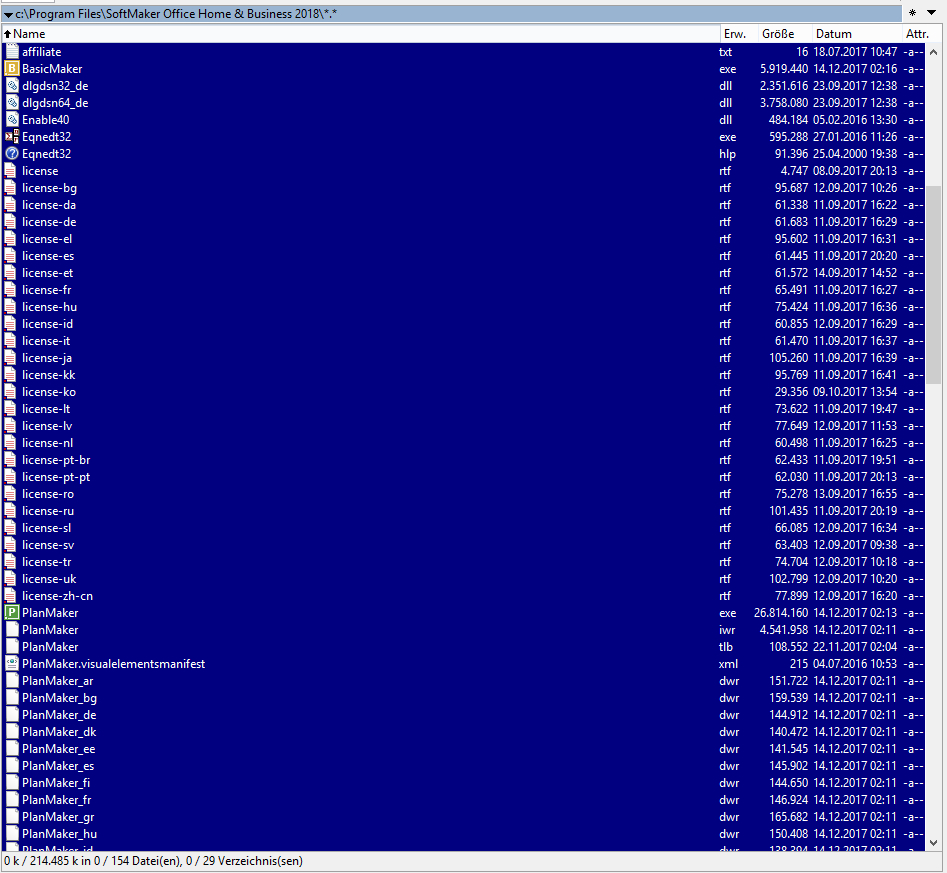Select the PlanMaker_fr dwr icon

click(x=11, y=800)
